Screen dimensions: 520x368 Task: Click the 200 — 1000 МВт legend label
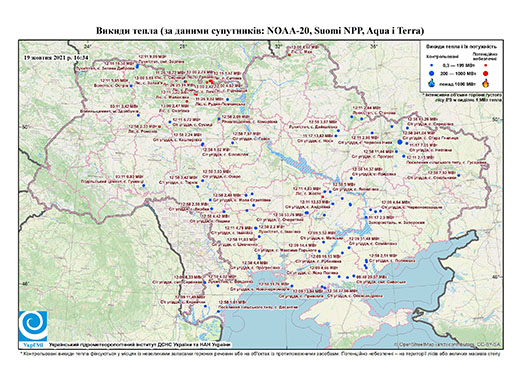(457, 73)
